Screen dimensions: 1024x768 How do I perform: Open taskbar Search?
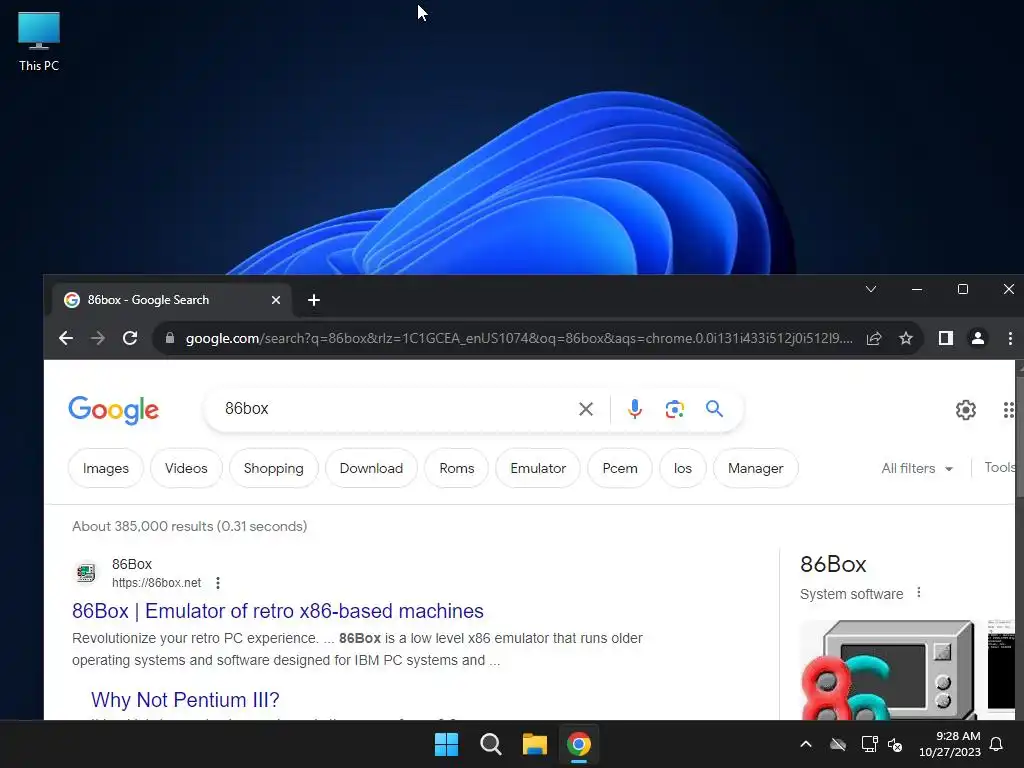coord(490,744)
